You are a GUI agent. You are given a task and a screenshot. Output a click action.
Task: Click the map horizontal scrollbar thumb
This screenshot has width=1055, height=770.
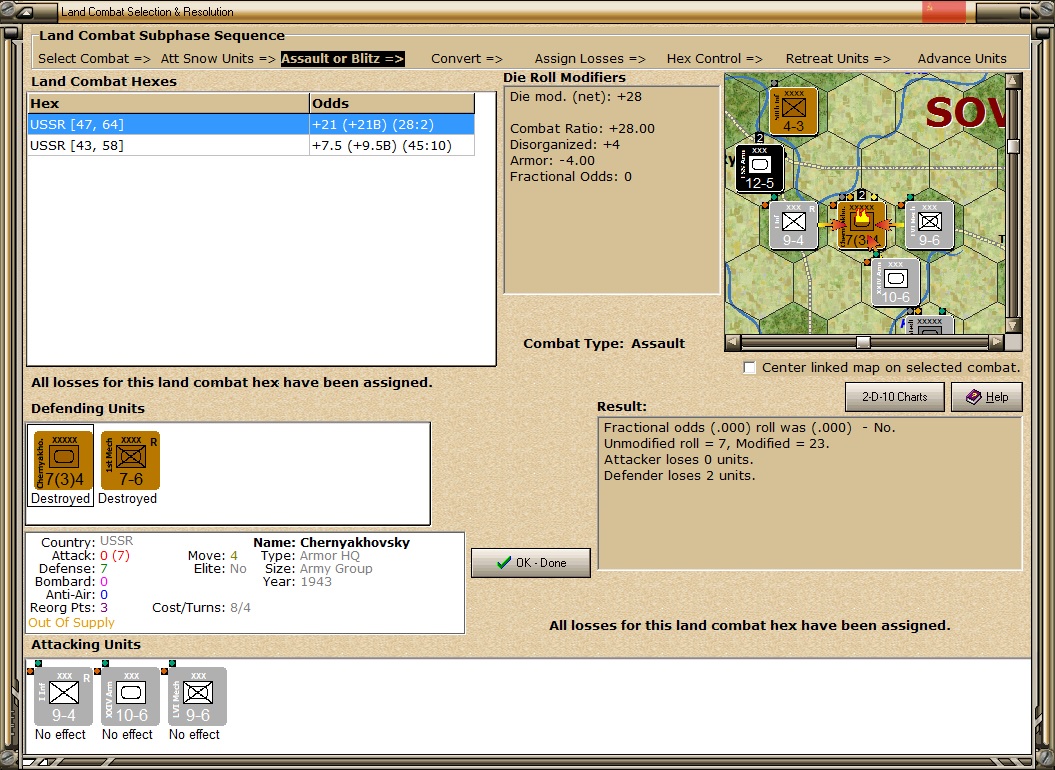[863, 343]
